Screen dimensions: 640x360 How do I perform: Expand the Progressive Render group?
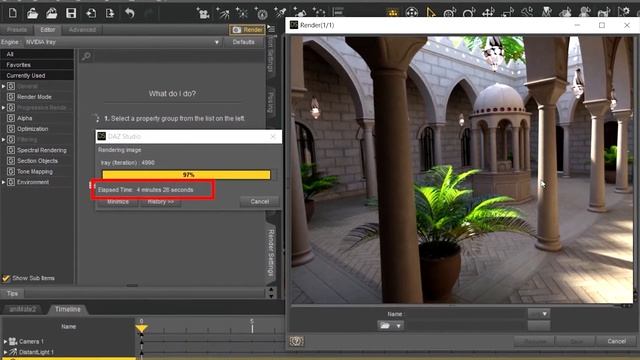pos(3,108)
